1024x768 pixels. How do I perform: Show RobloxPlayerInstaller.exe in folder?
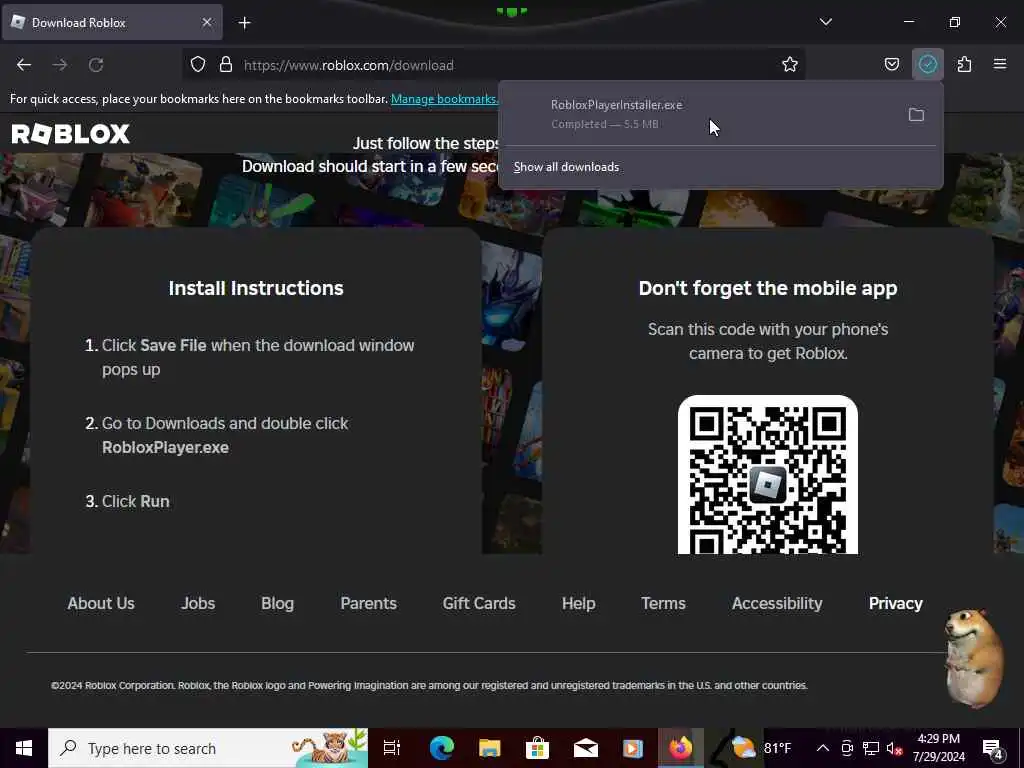tap(916, 115)
